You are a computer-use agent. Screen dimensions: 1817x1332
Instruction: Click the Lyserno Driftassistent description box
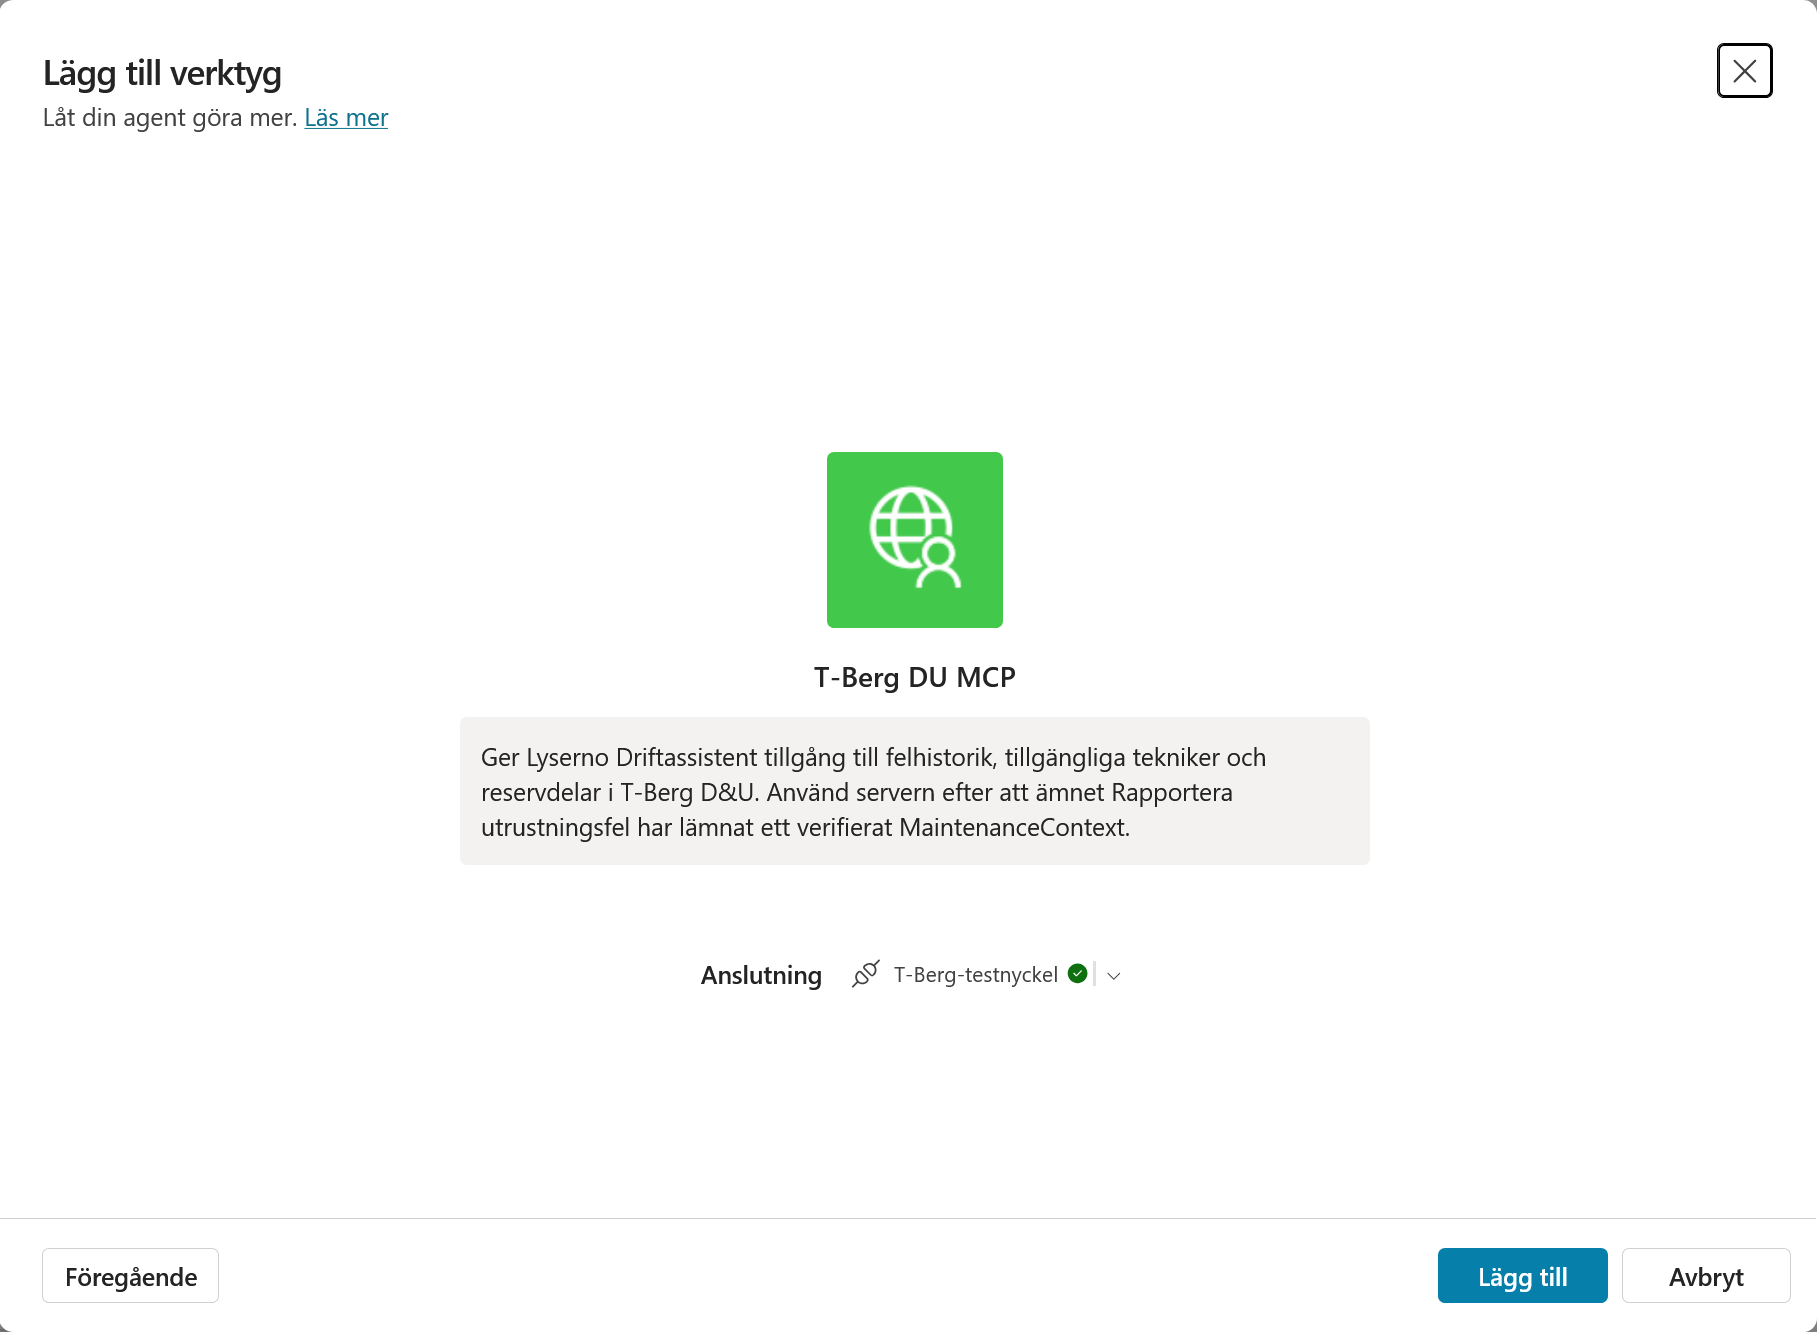tap(914, 791)
